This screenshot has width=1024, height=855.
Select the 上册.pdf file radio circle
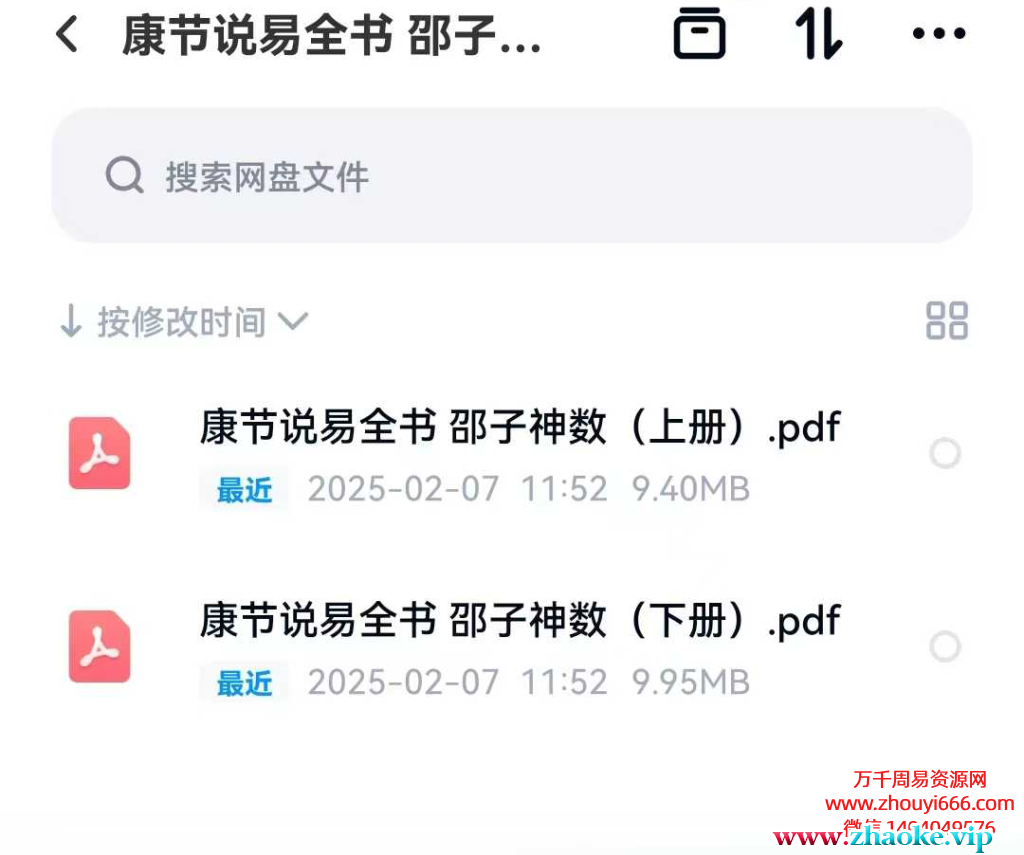click(945, 453)
